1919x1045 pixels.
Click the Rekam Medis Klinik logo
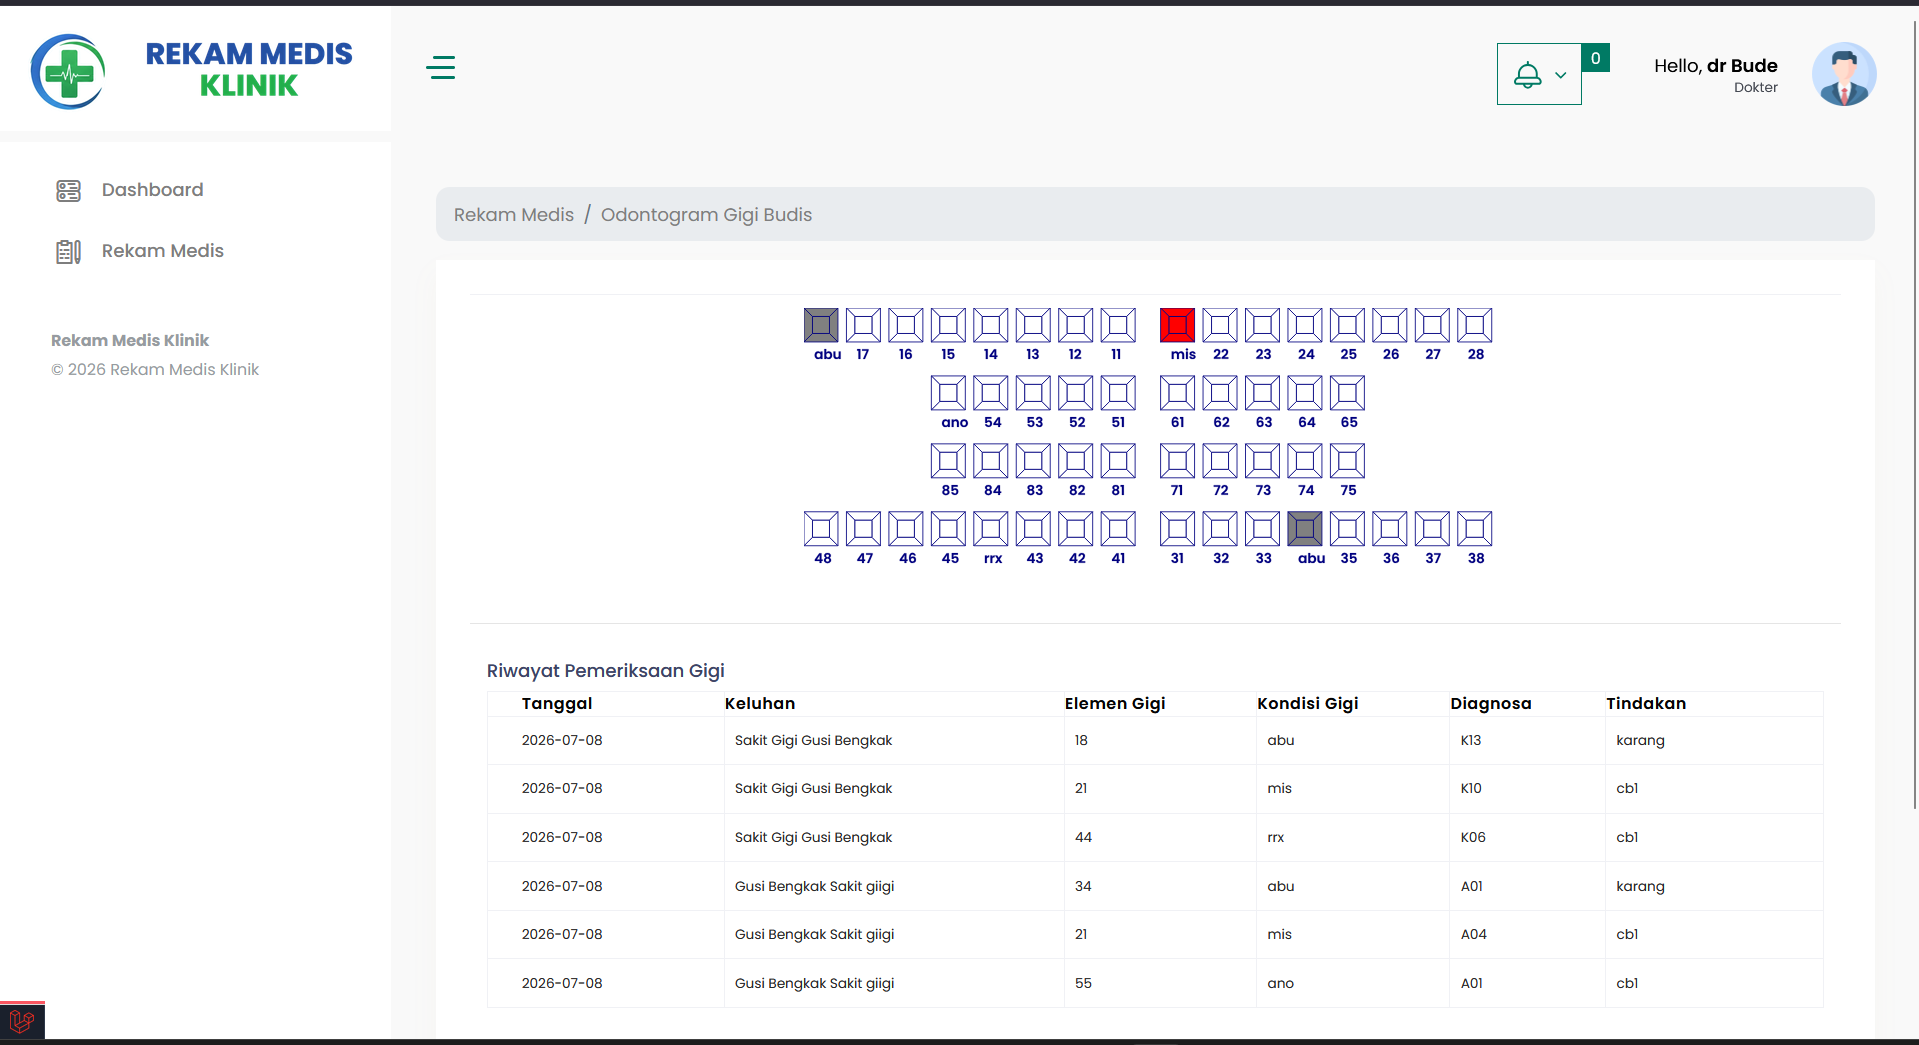[192, 70]
